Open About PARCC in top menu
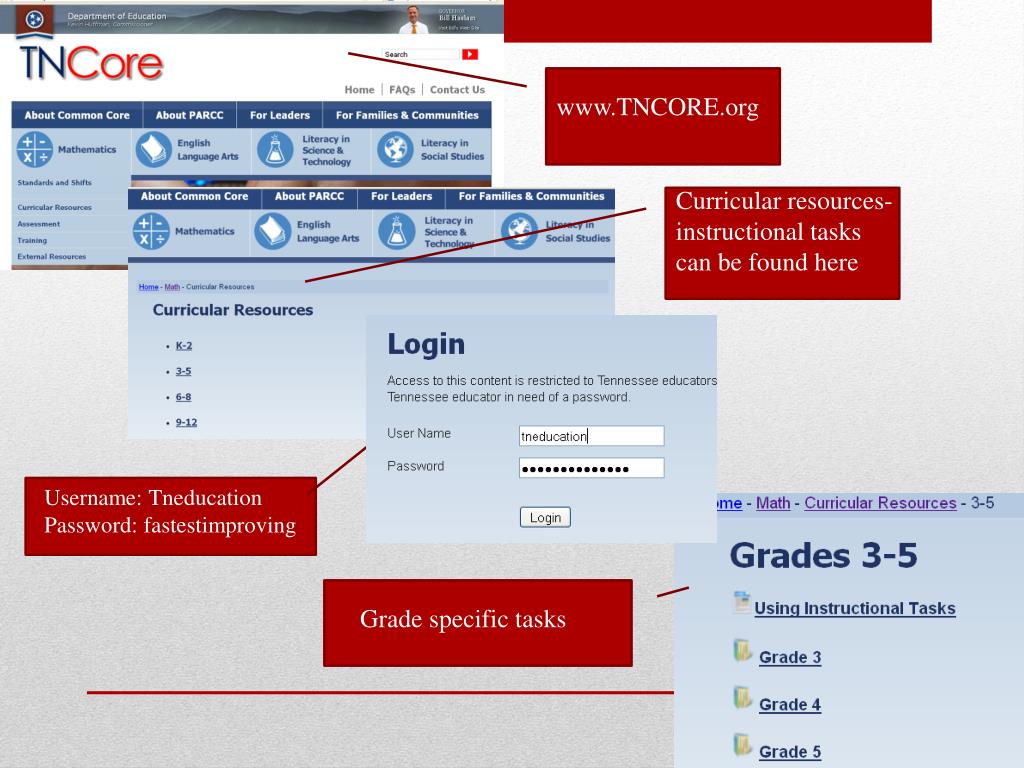 coord(189,115)
